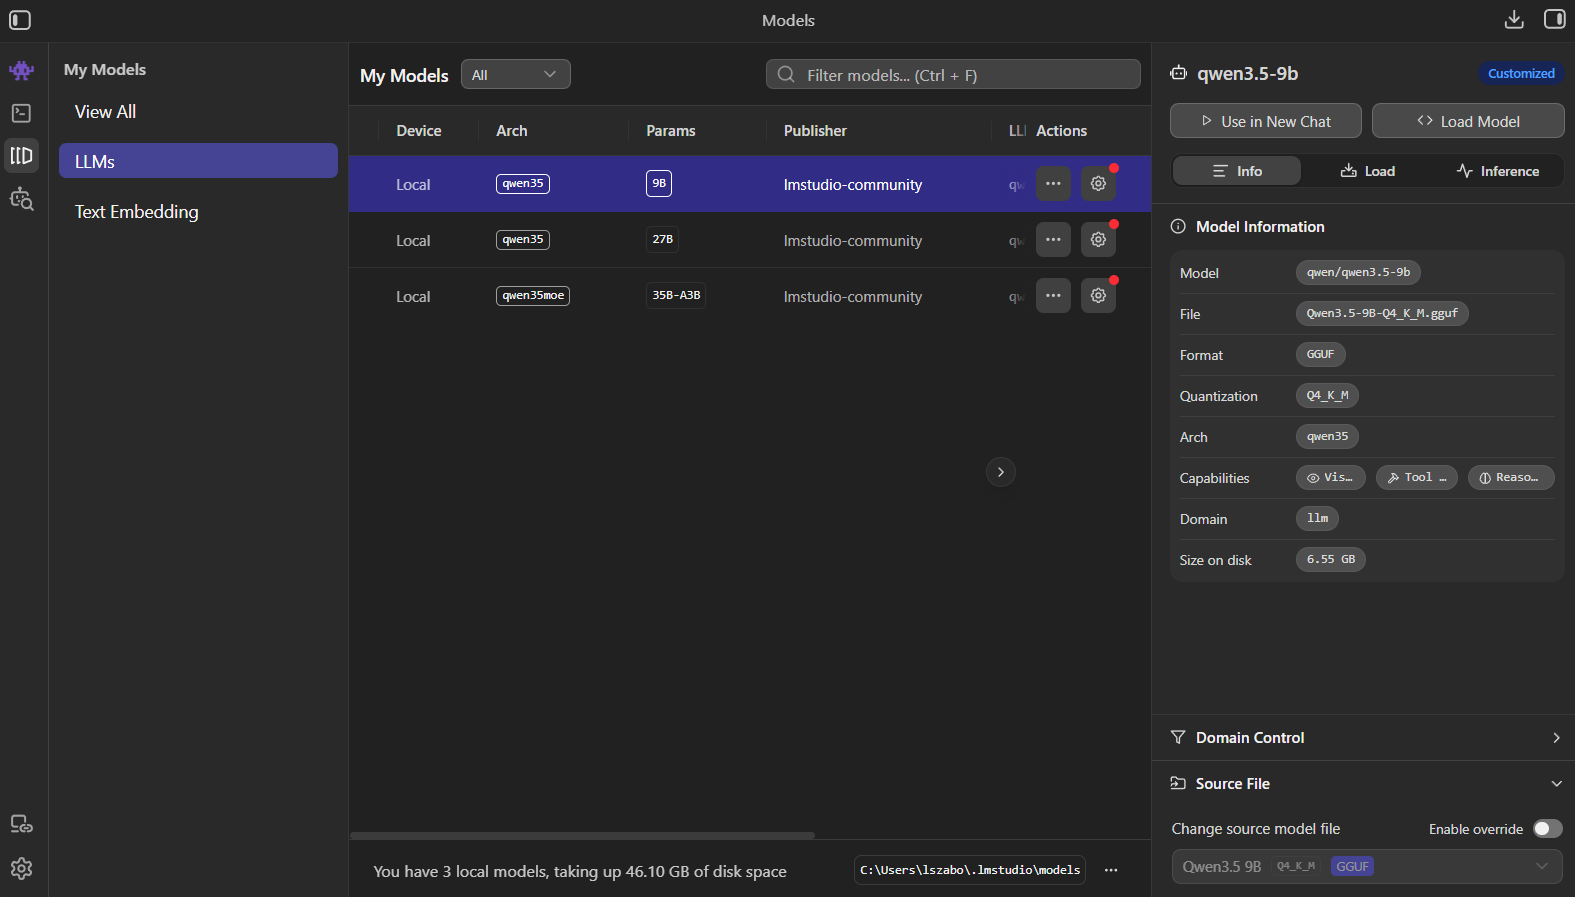Click the Source File icon
This screenshot has height=897, width=1575.
coord(1178,783)
